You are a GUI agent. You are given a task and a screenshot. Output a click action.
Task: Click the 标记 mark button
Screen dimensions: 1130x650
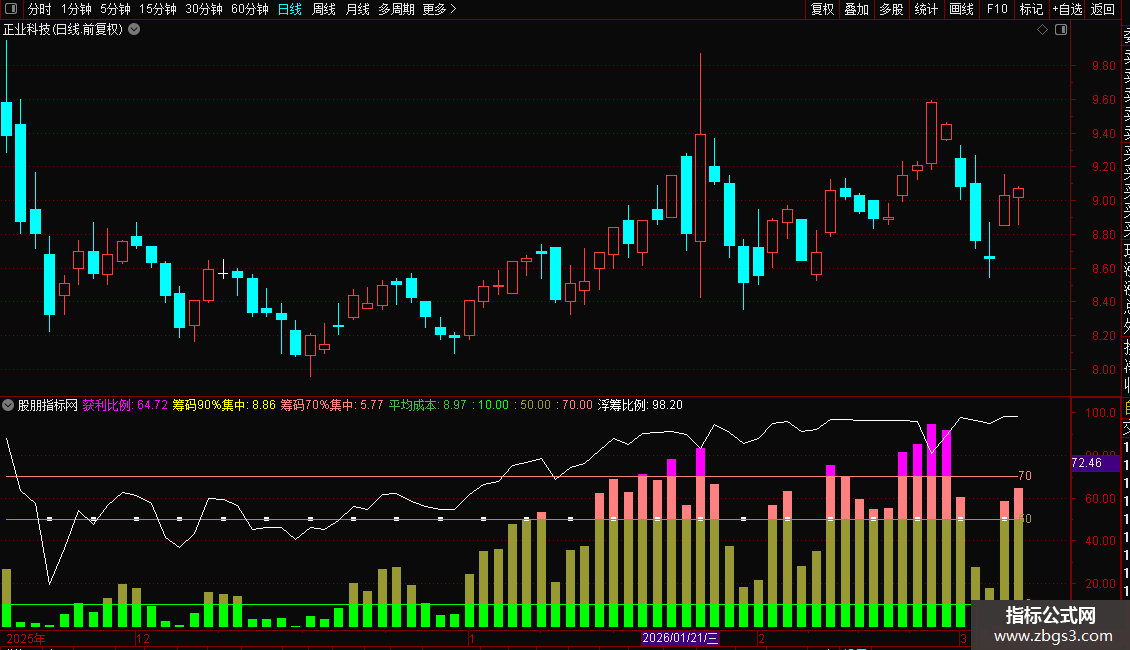(x=1031, y=9)
